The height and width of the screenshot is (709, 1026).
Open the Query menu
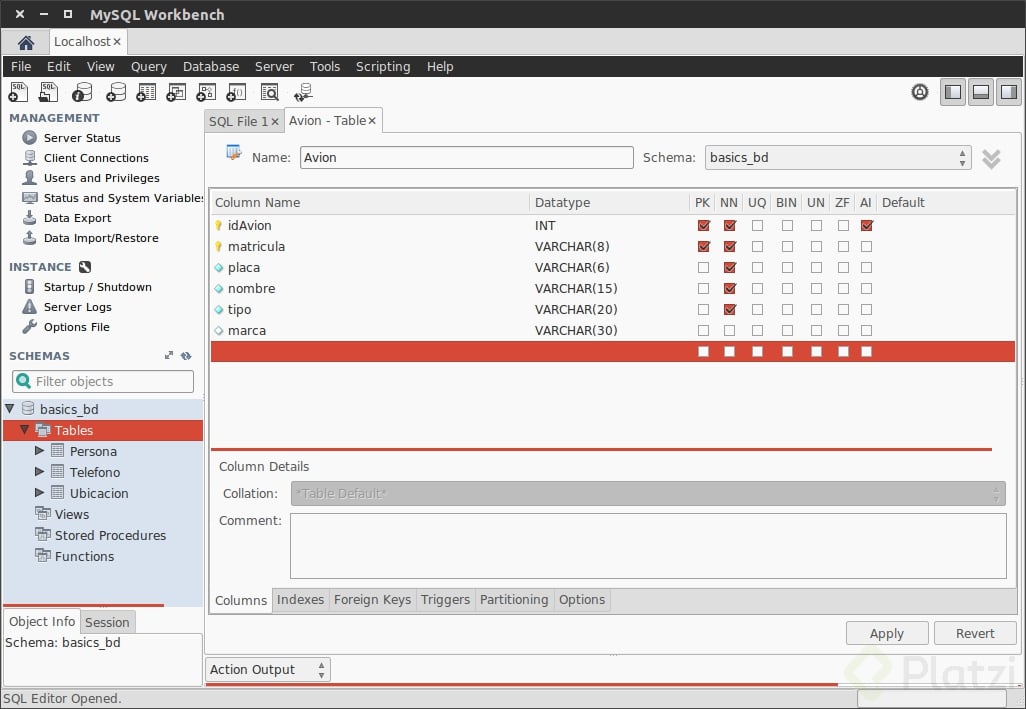149,67
